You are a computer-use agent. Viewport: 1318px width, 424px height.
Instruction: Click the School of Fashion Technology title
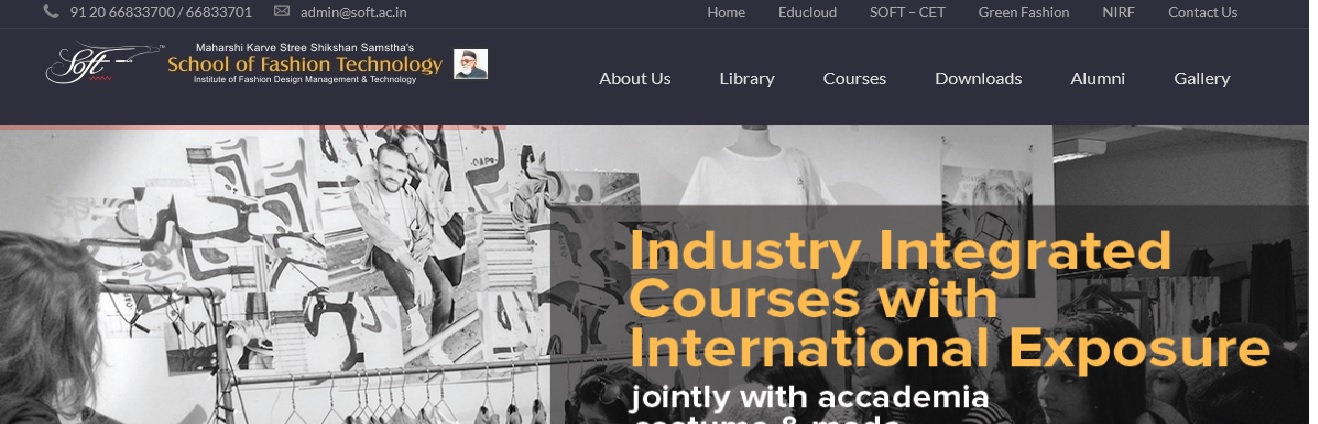(x=305, y=65)
